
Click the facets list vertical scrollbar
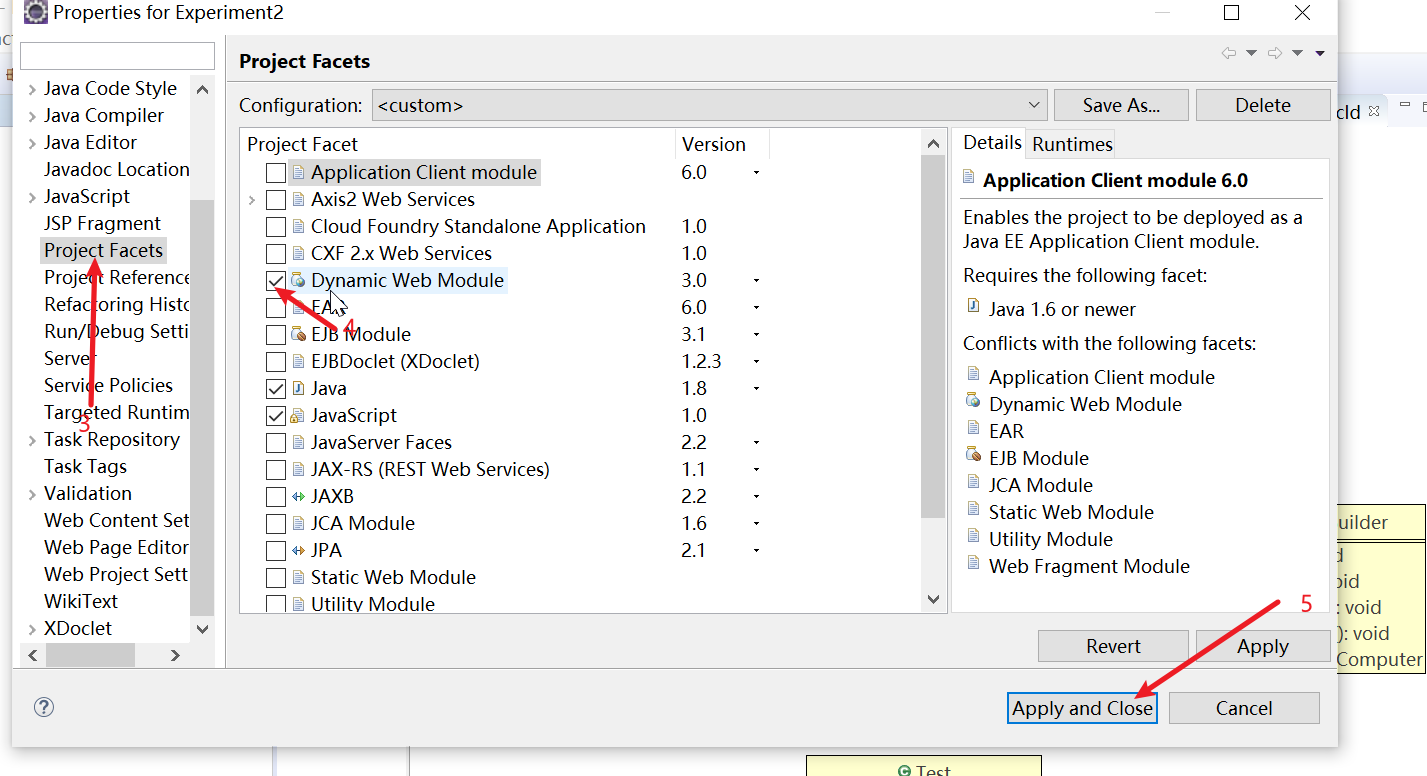(933, 337)
